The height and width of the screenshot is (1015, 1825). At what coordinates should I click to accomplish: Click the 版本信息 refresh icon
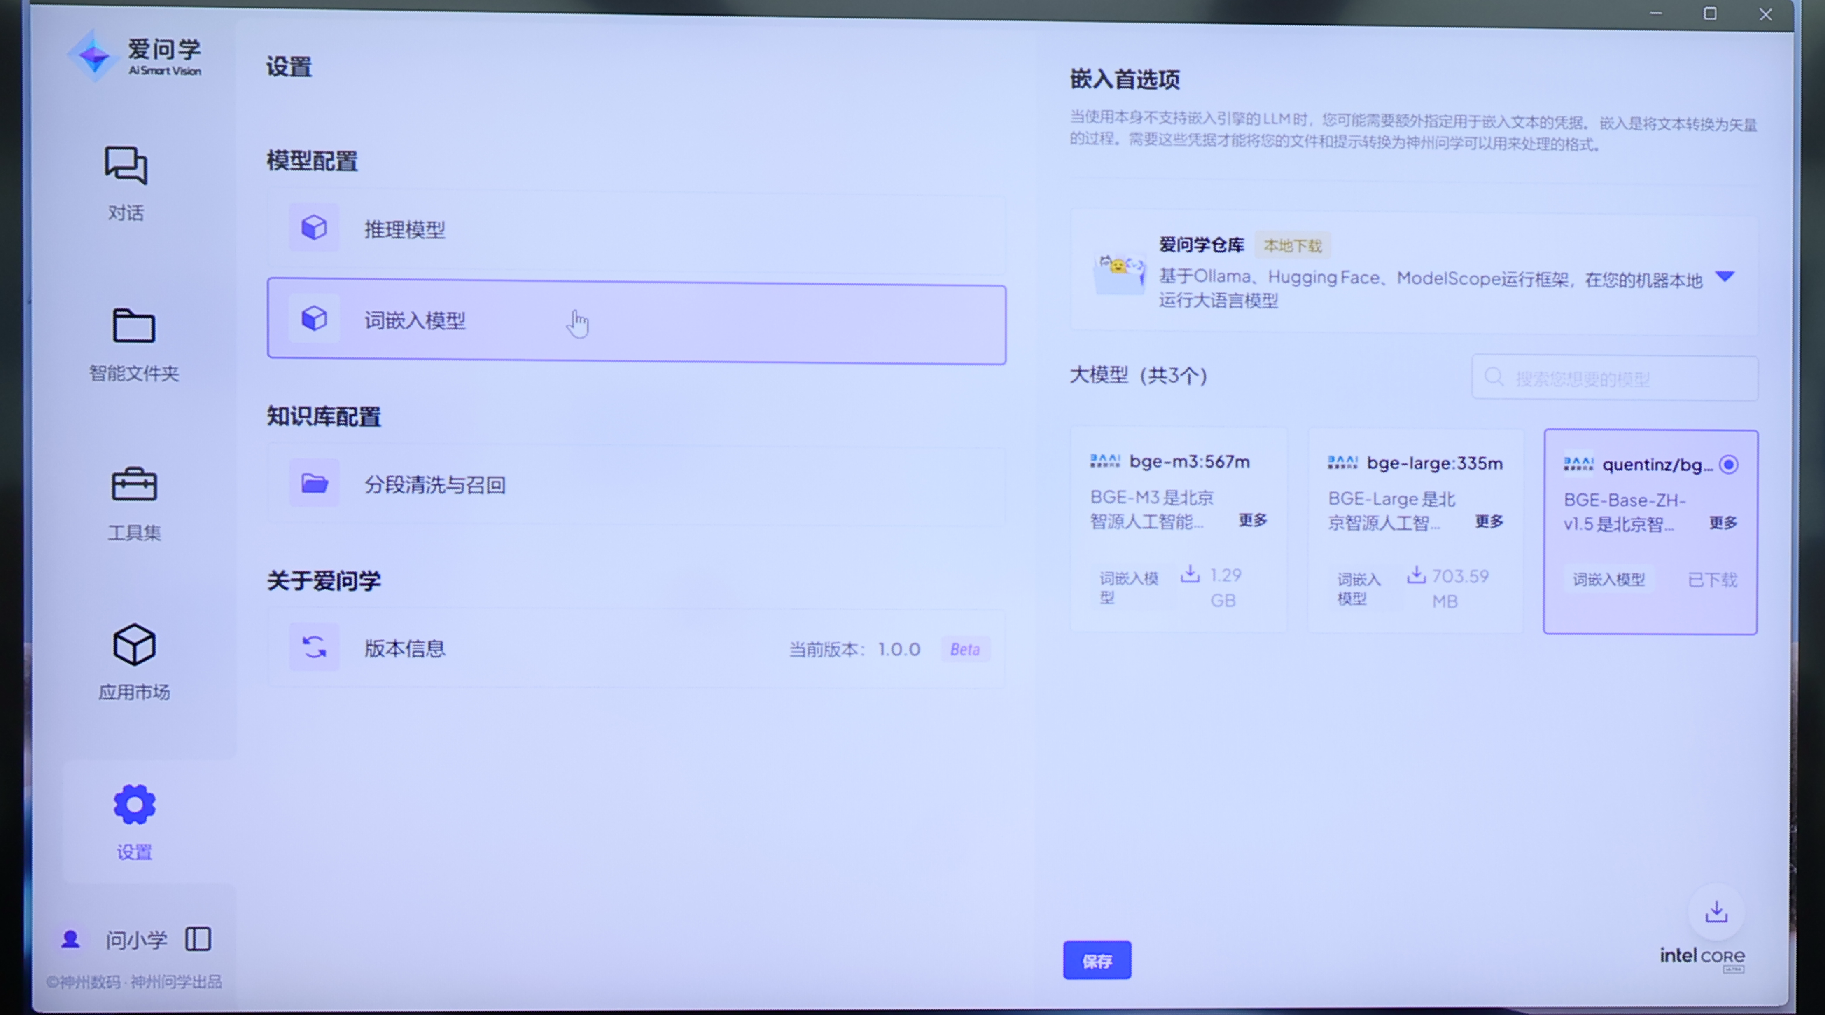(x=314, y=647)
